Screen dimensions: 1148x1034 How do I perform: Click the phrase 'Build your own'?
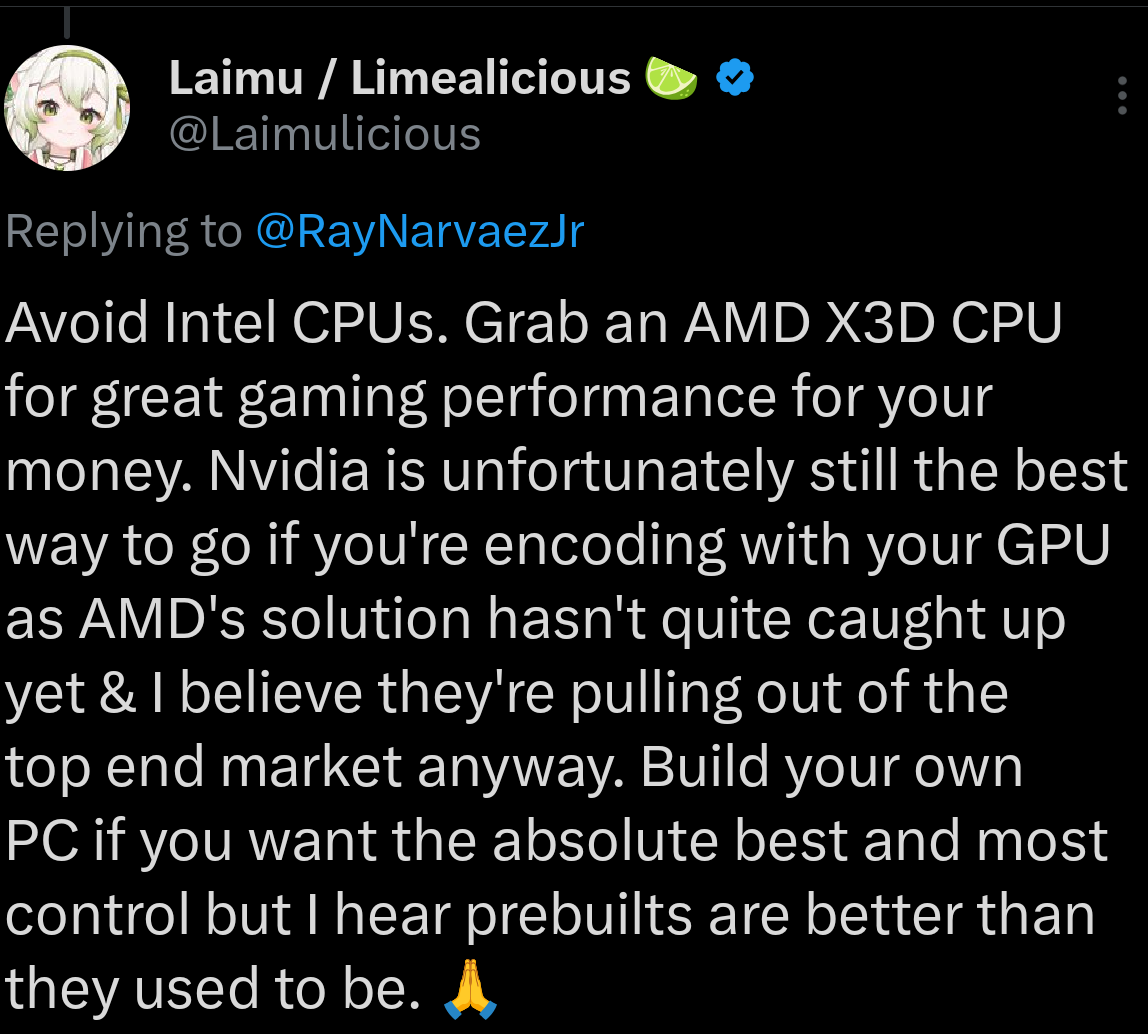[831, 768]
